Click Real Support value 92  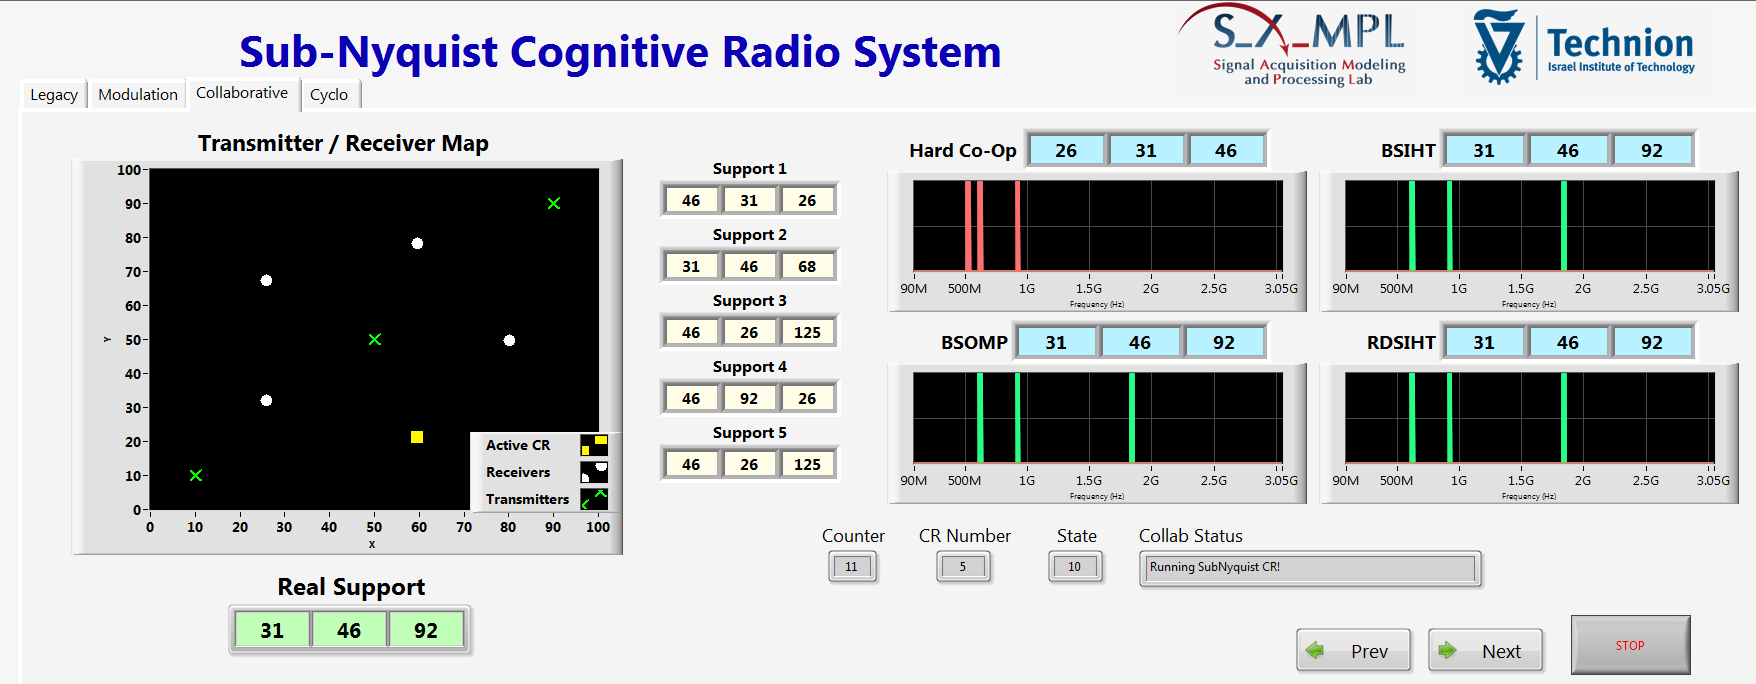(x=426, y=630)
